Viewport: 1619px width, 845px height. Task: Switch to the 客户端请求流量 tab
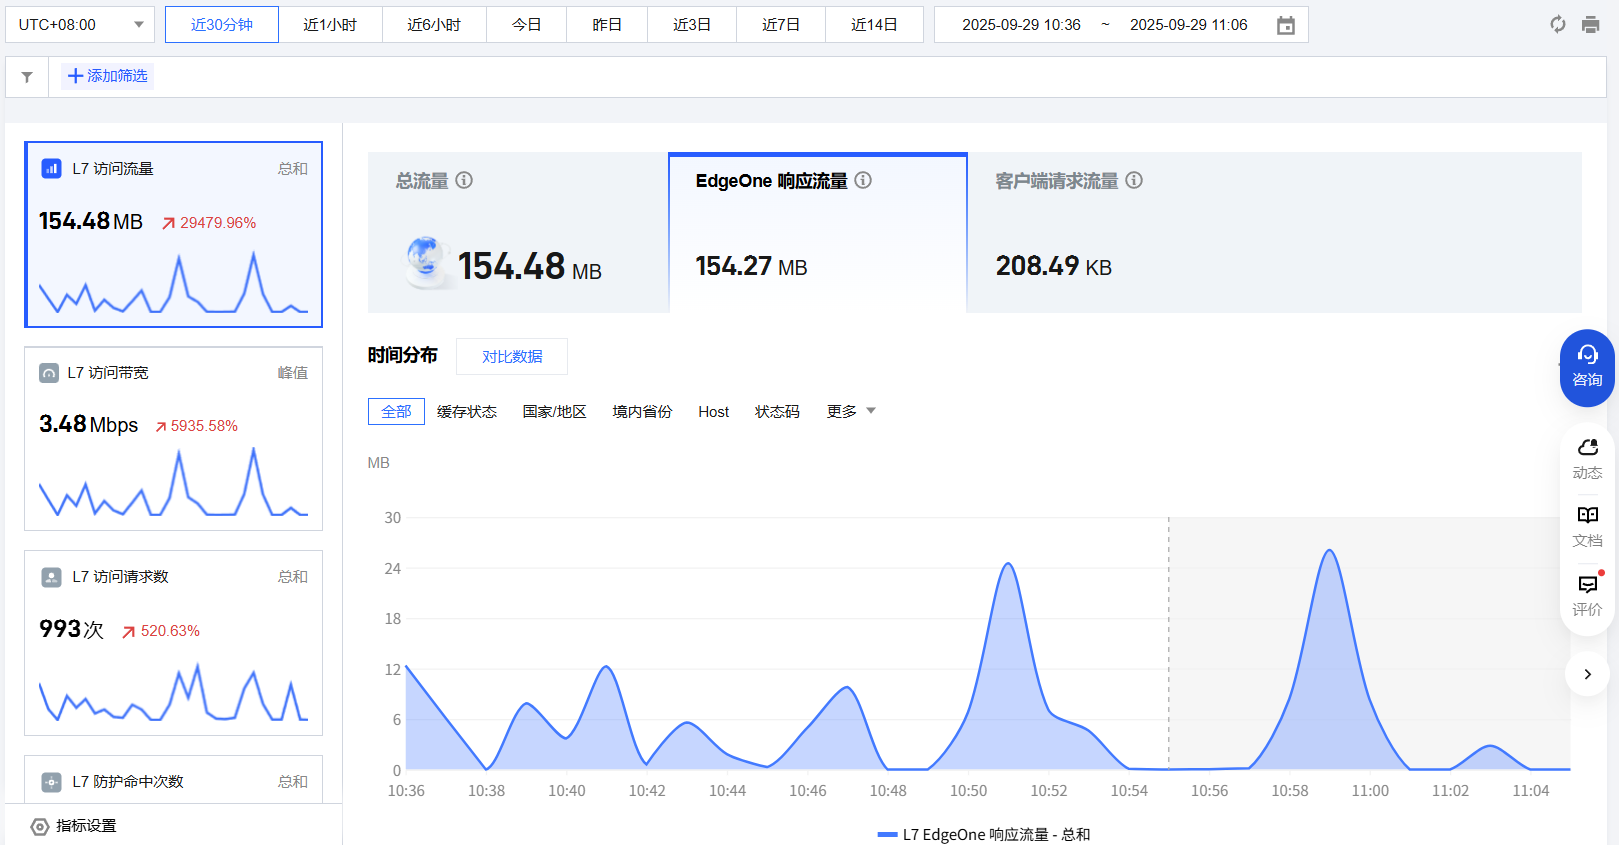[x=1056, y=181]
